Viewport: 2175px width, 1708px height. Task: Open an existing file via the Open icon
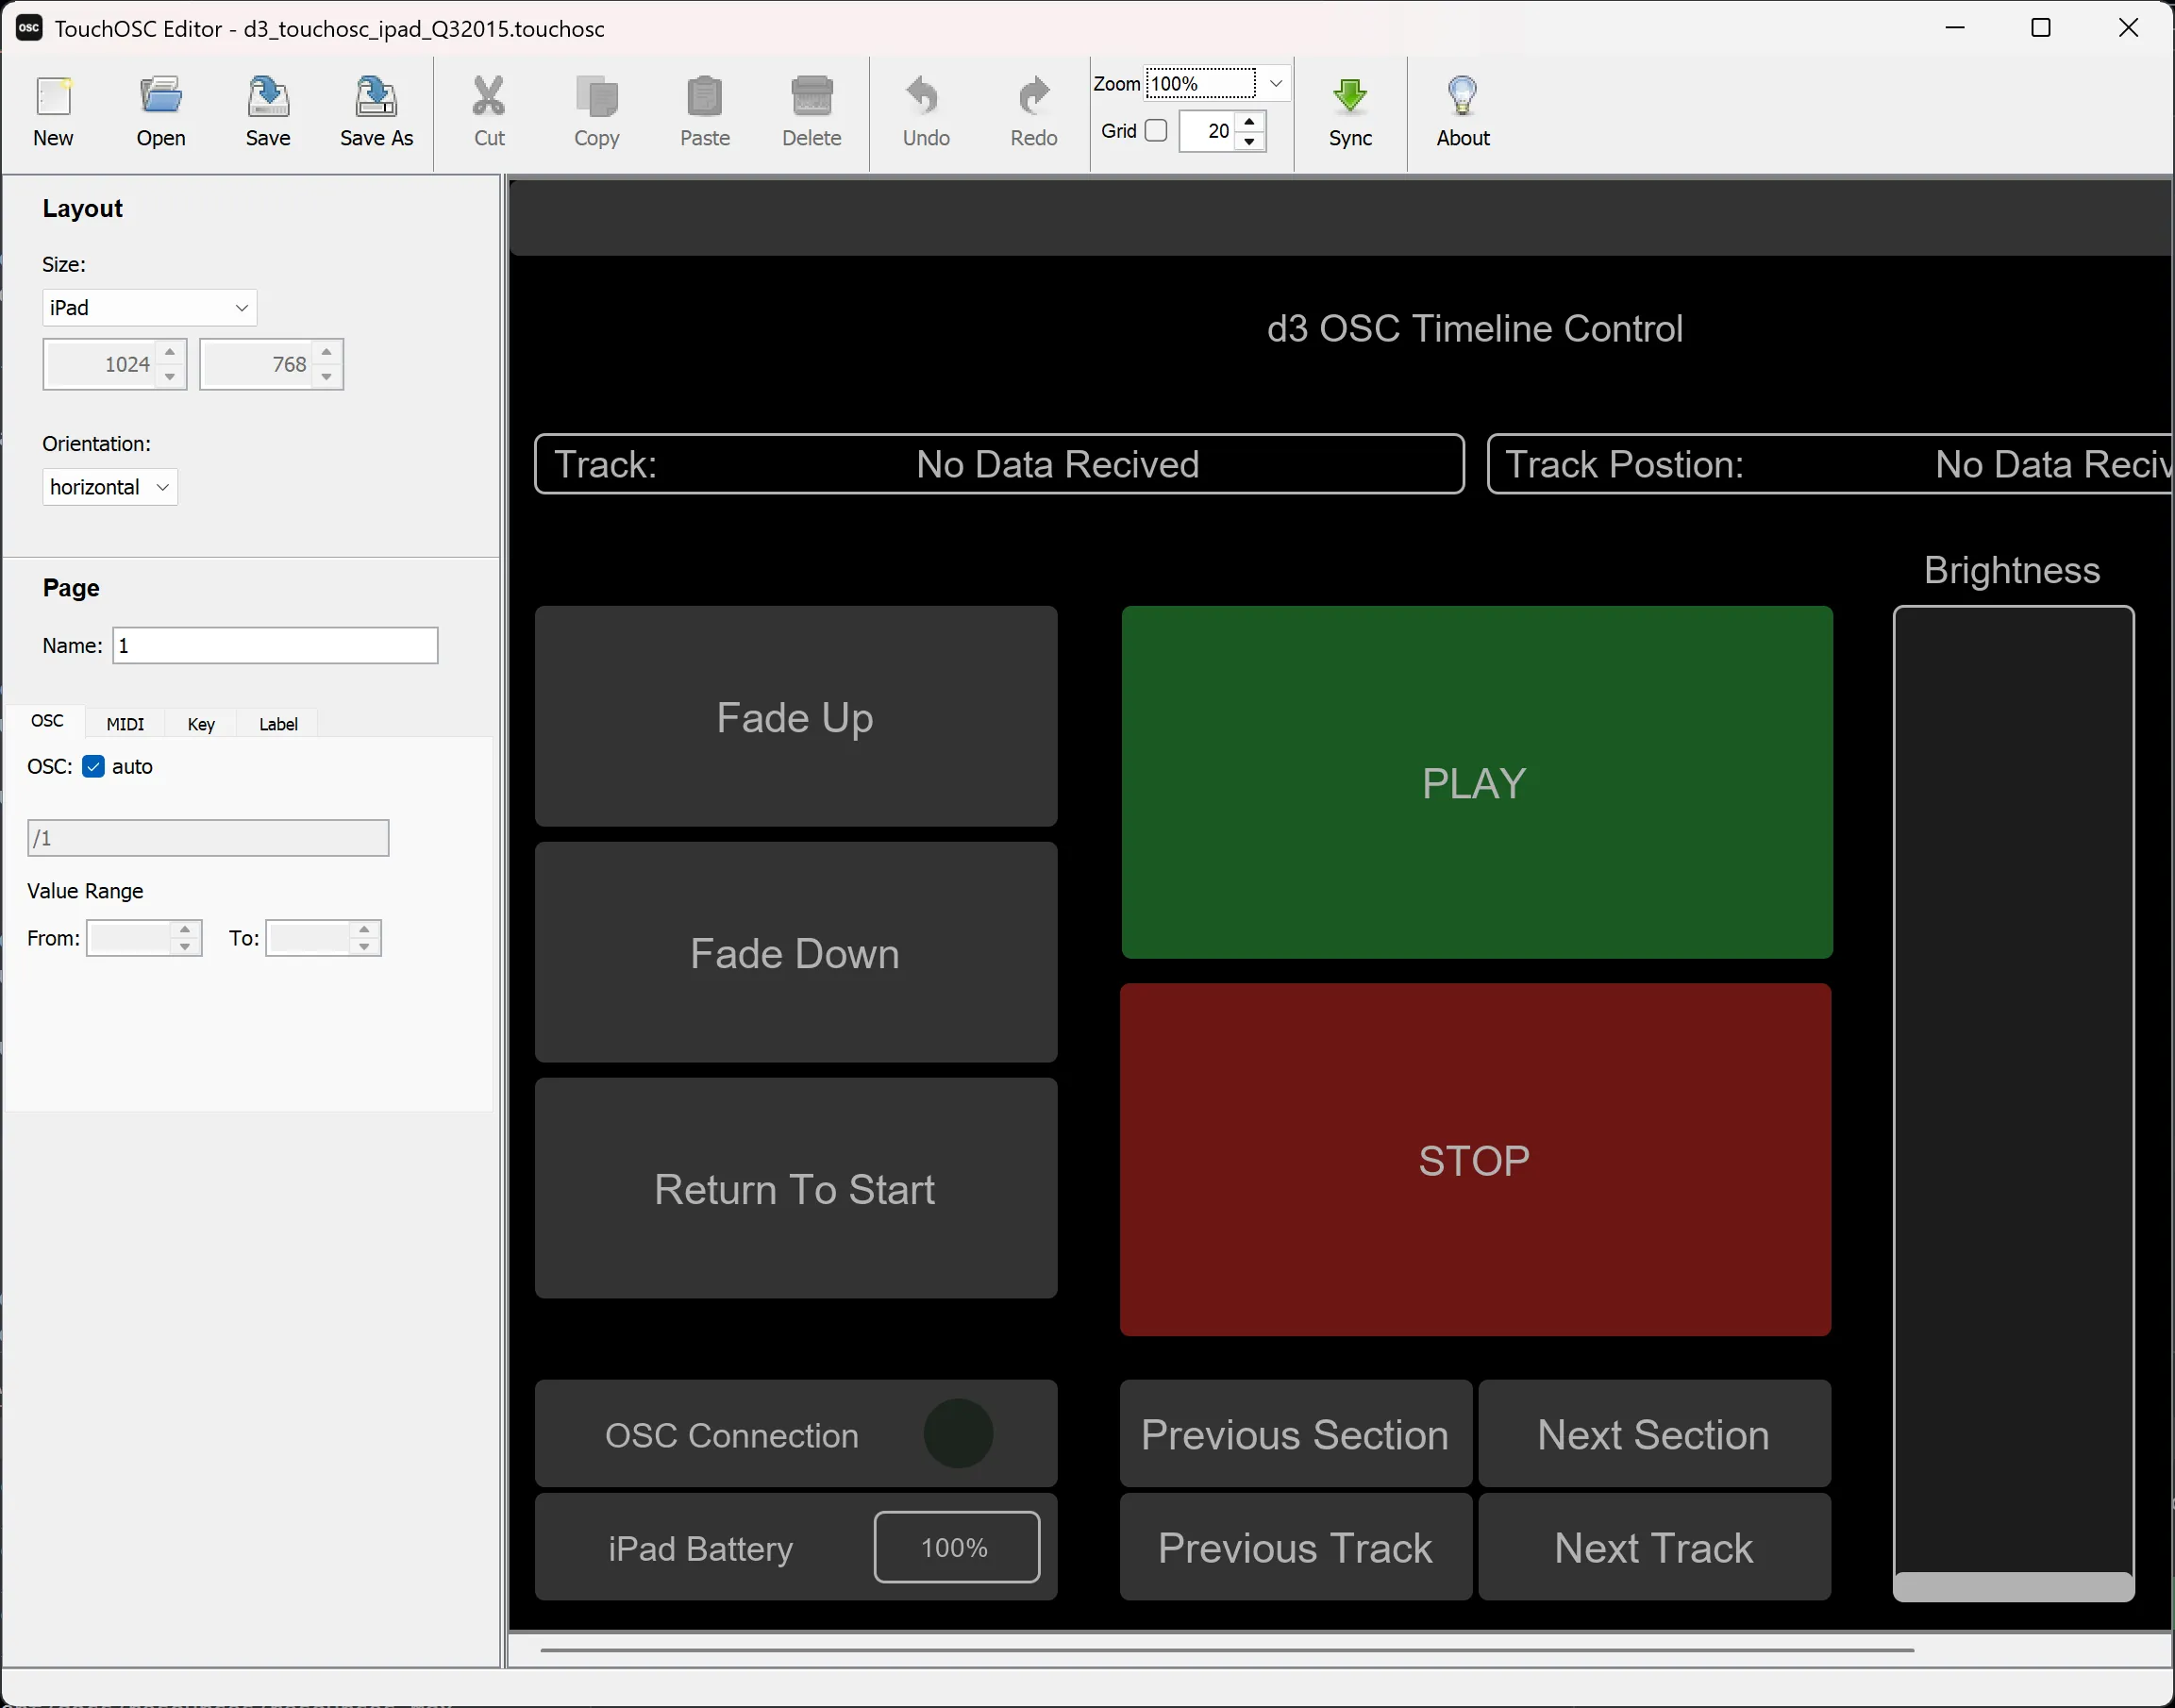click(x=160, y=110)
